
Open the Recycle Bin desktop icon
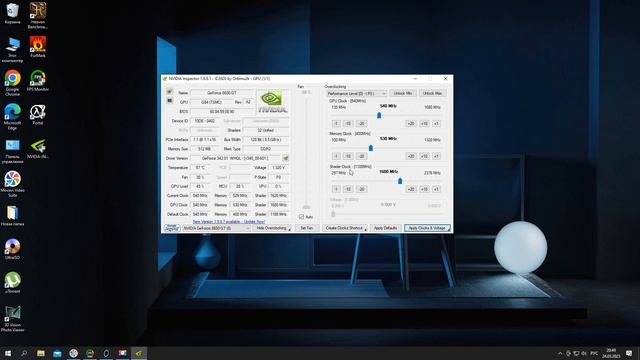point(12,13)
